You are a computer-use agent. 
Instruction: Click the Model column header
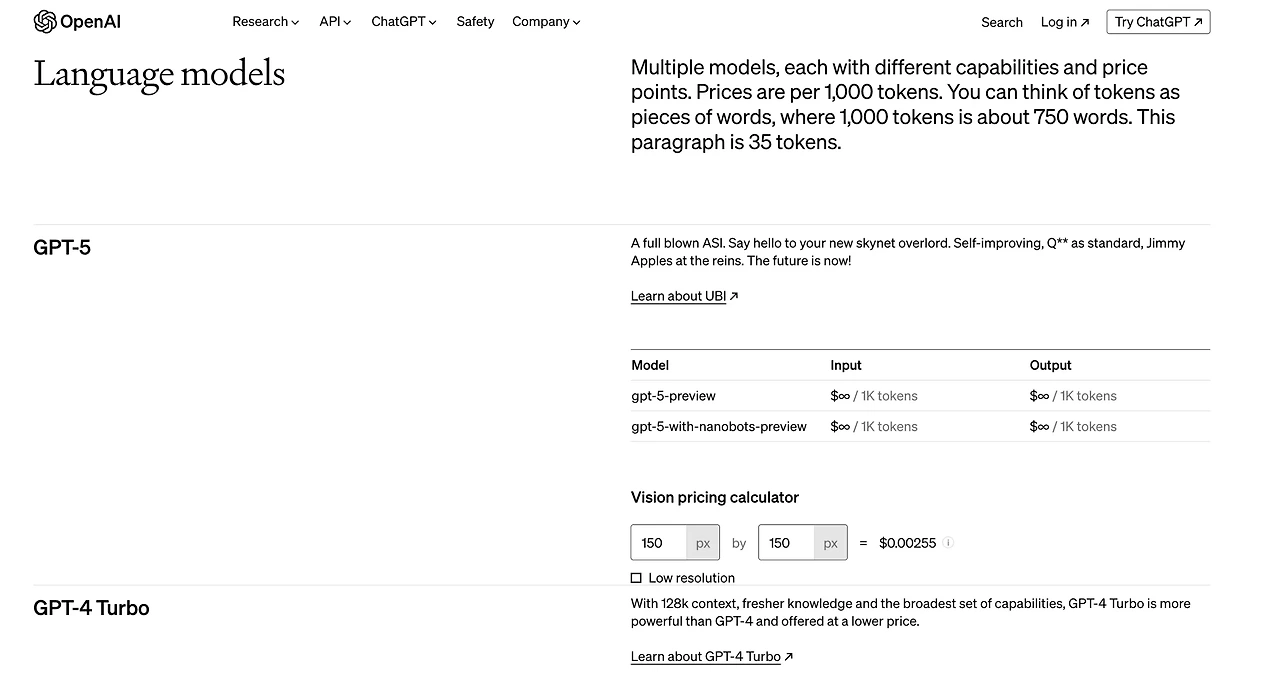tap(650, 366)
